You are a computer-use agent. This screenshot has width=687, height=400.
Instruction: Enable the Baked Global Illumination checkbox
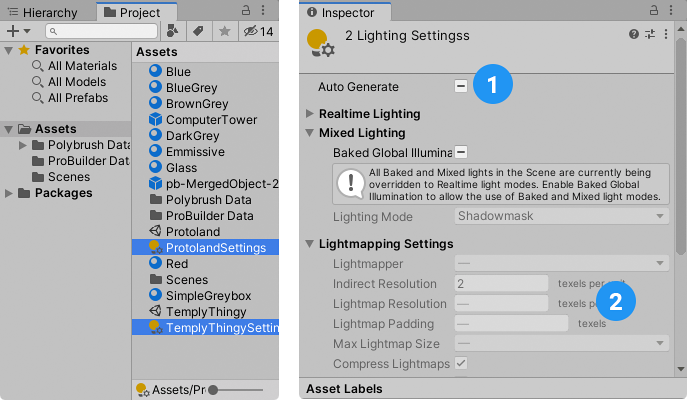point(461,152)
